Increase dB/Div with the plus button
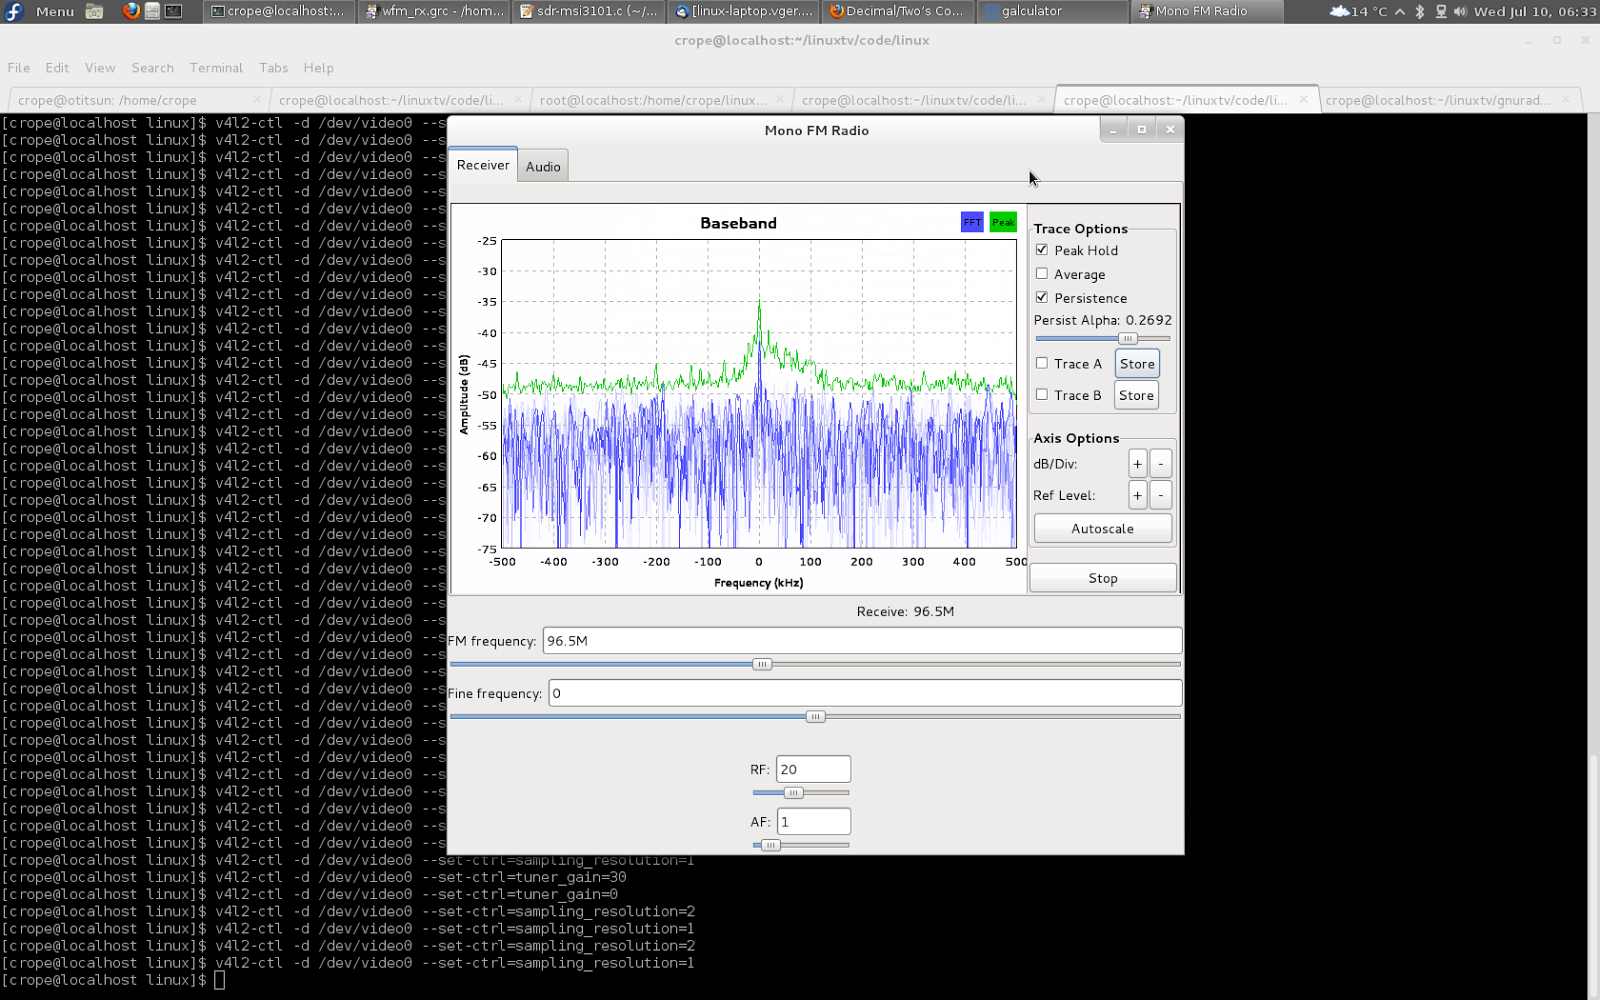This screenshot has width=1600, height=1000. (x=1137, y=464)
